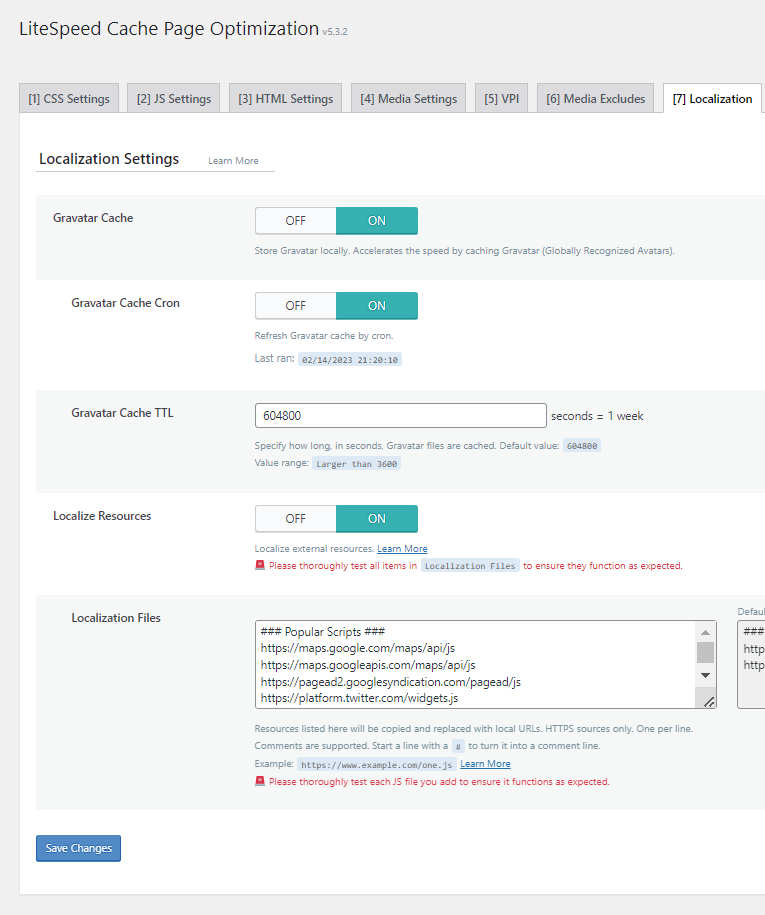Screen dimensions: 765x915
Task: Click the Gravatar Cache TTL input field
Action: click(x=400, y=416)
